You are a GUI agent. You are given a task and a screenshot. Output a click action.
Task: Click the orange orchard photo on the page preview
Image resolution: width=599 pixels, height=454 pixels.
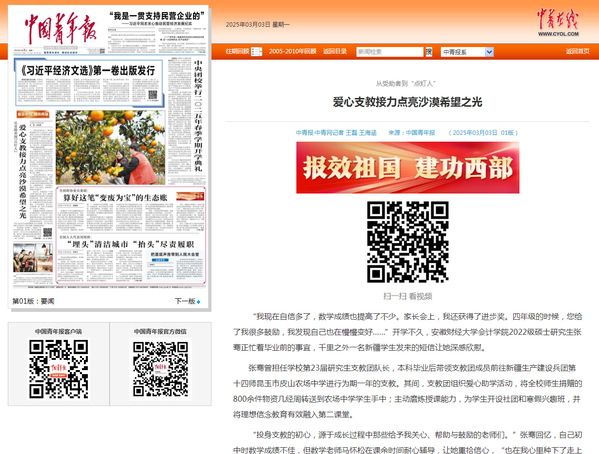click(x=110, y=148)
